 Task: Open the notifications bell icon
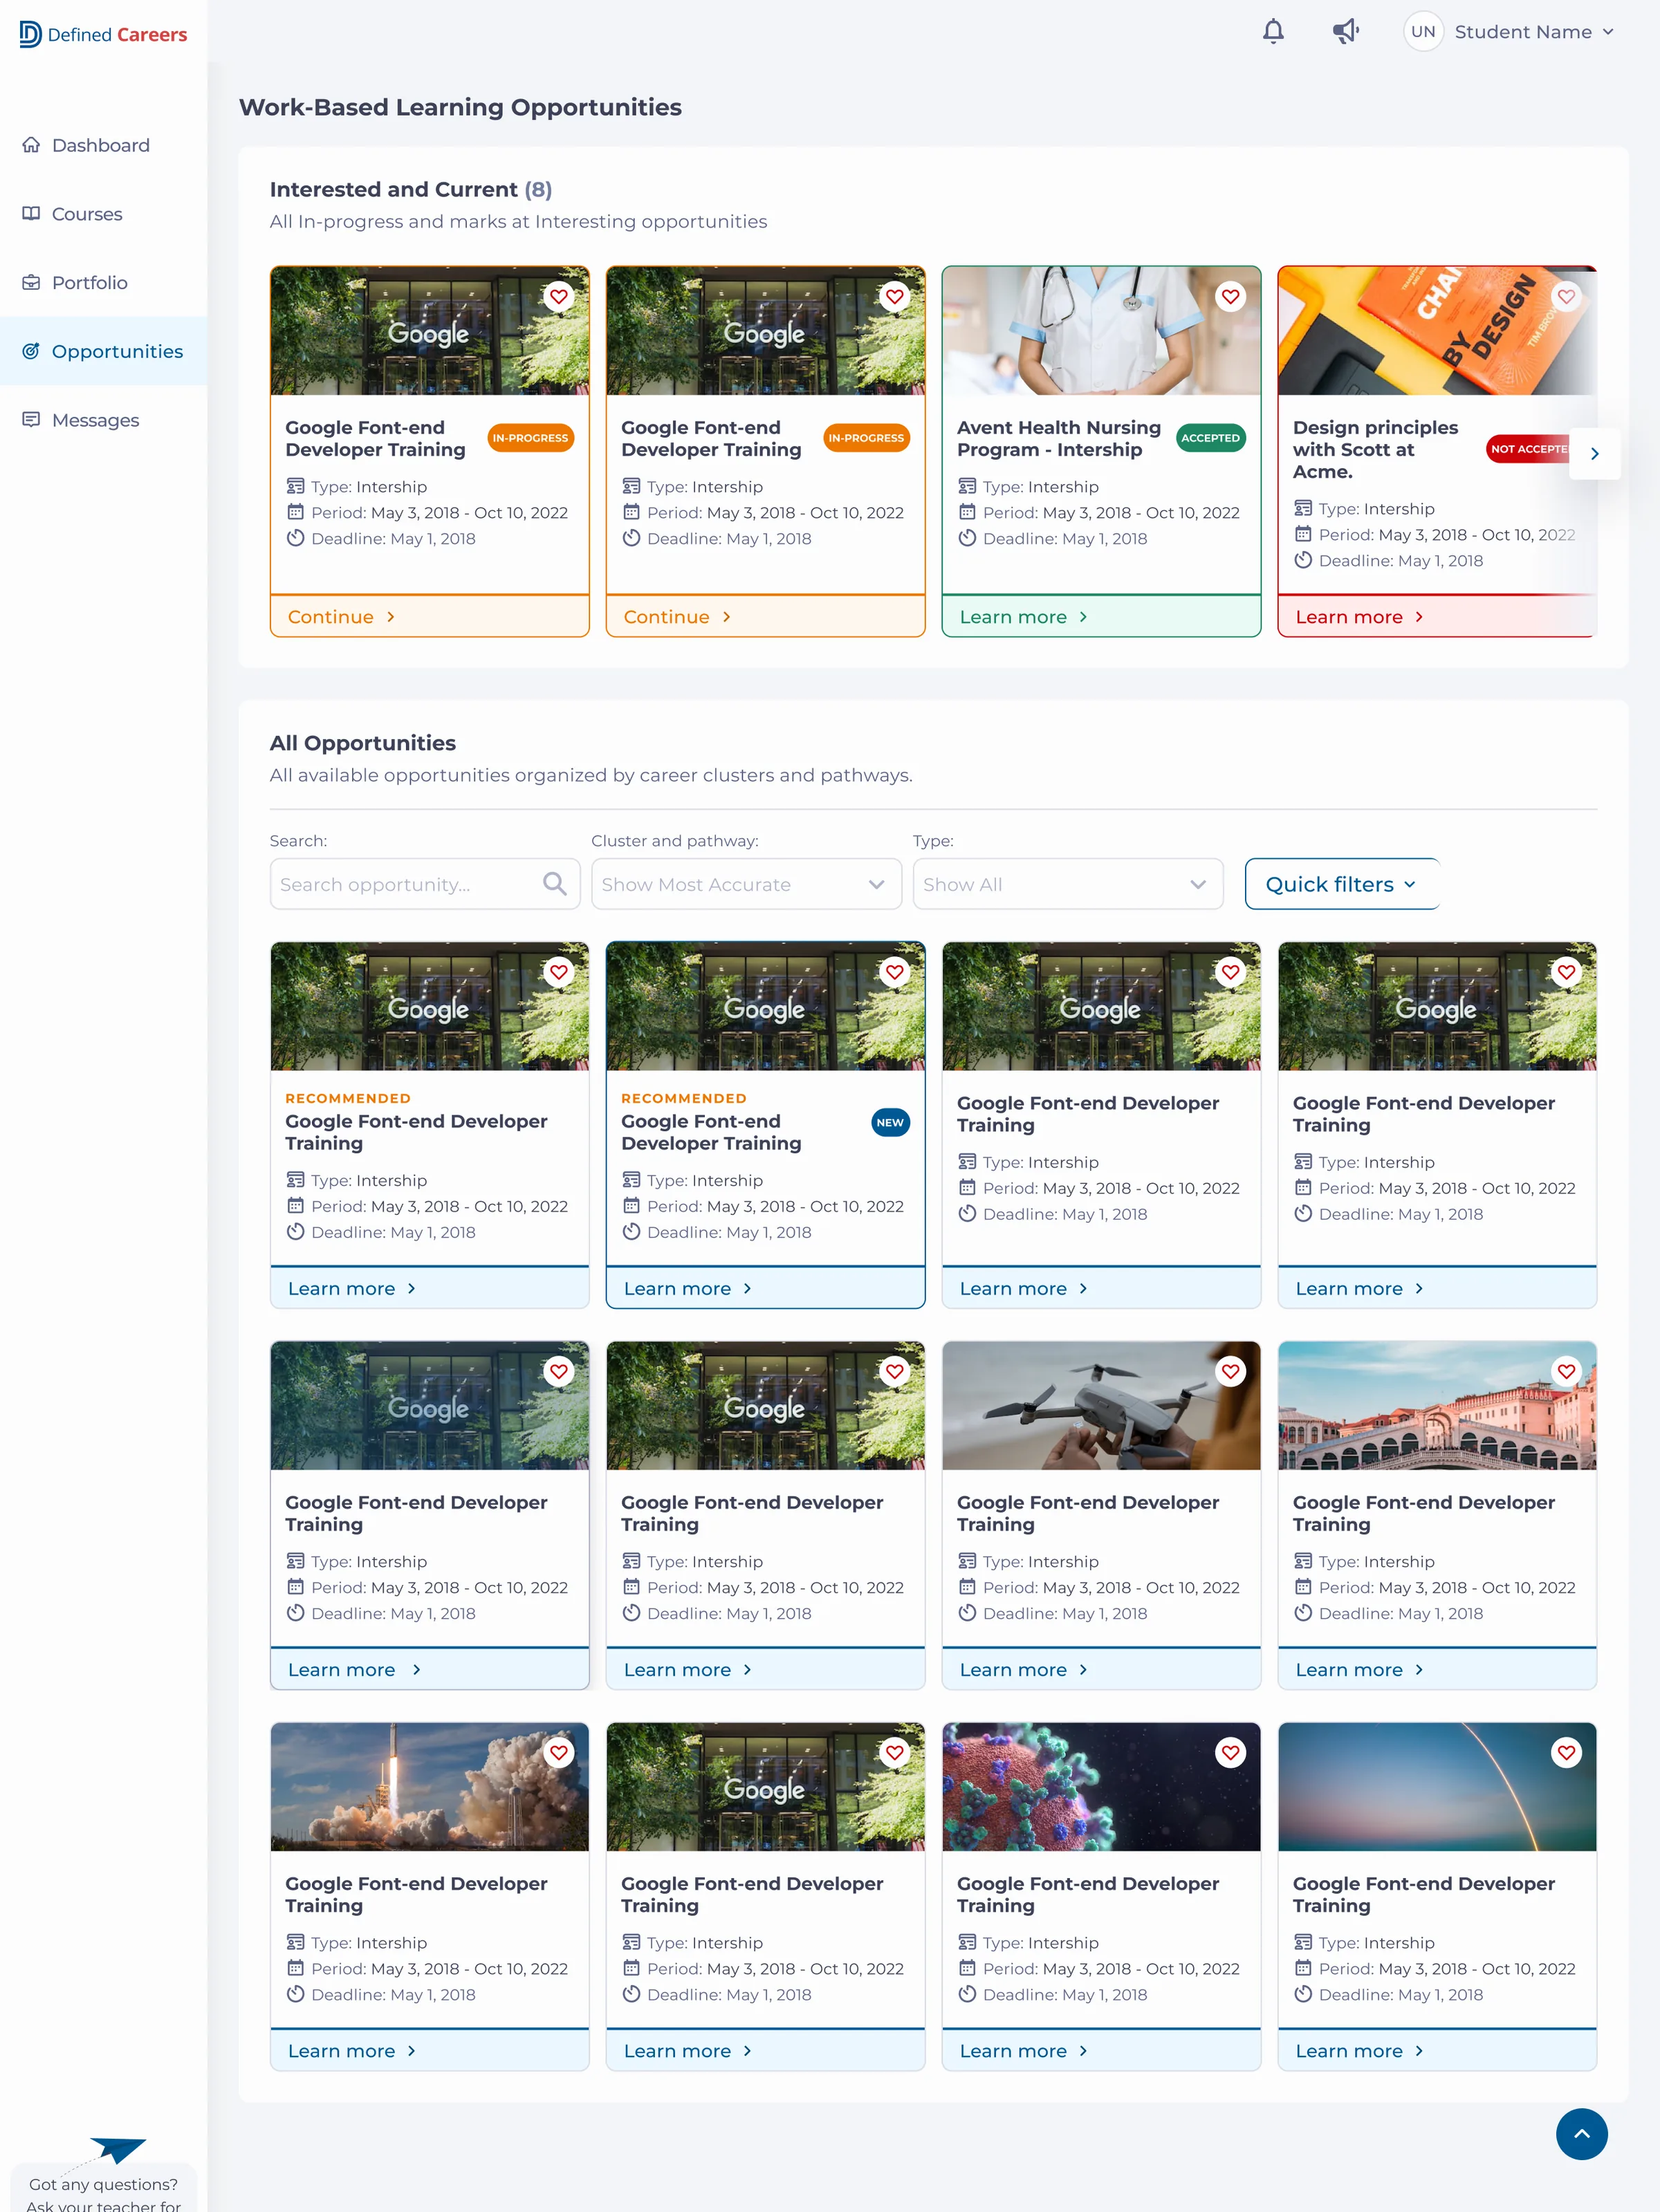1273,32
